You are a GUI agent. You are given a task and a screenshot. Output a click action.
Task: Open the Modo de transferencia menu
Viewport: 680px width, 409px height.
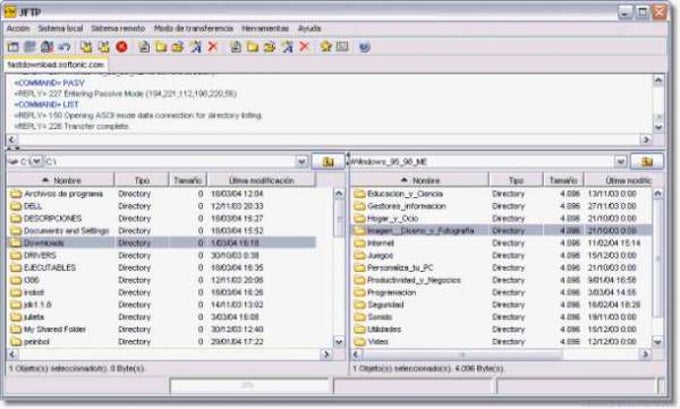tap(193, 28)
